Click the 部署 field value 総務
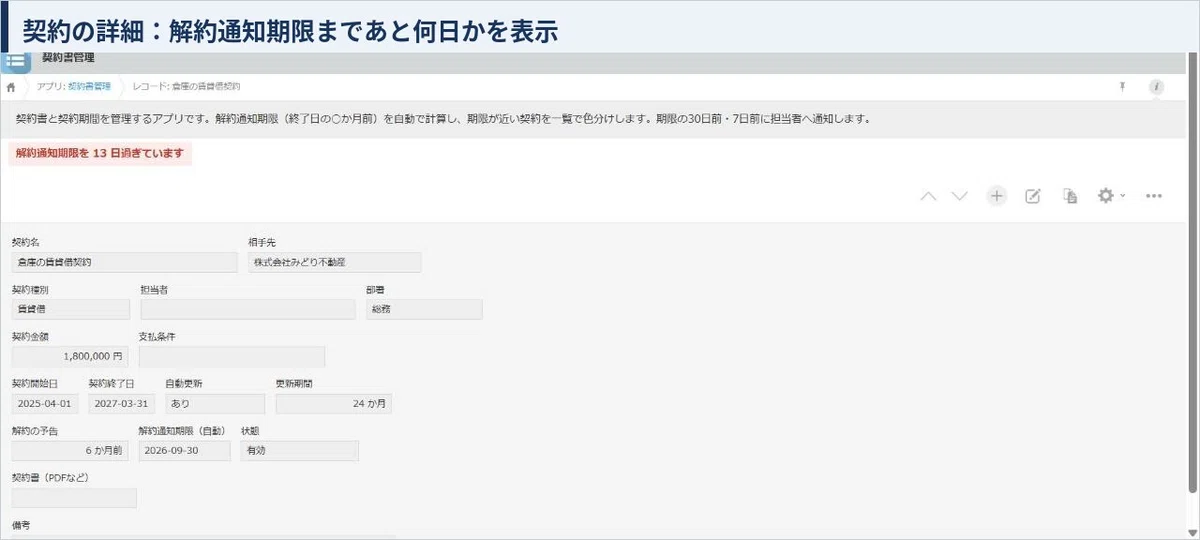Screen dimensions: 1200x540 pos(424,309)
